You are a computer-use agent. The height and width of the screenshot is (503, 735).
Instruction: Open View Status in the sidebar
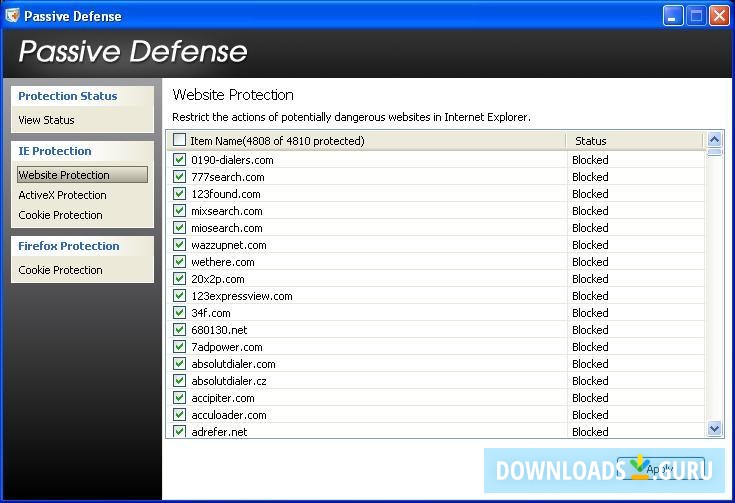tap(46, 120)
